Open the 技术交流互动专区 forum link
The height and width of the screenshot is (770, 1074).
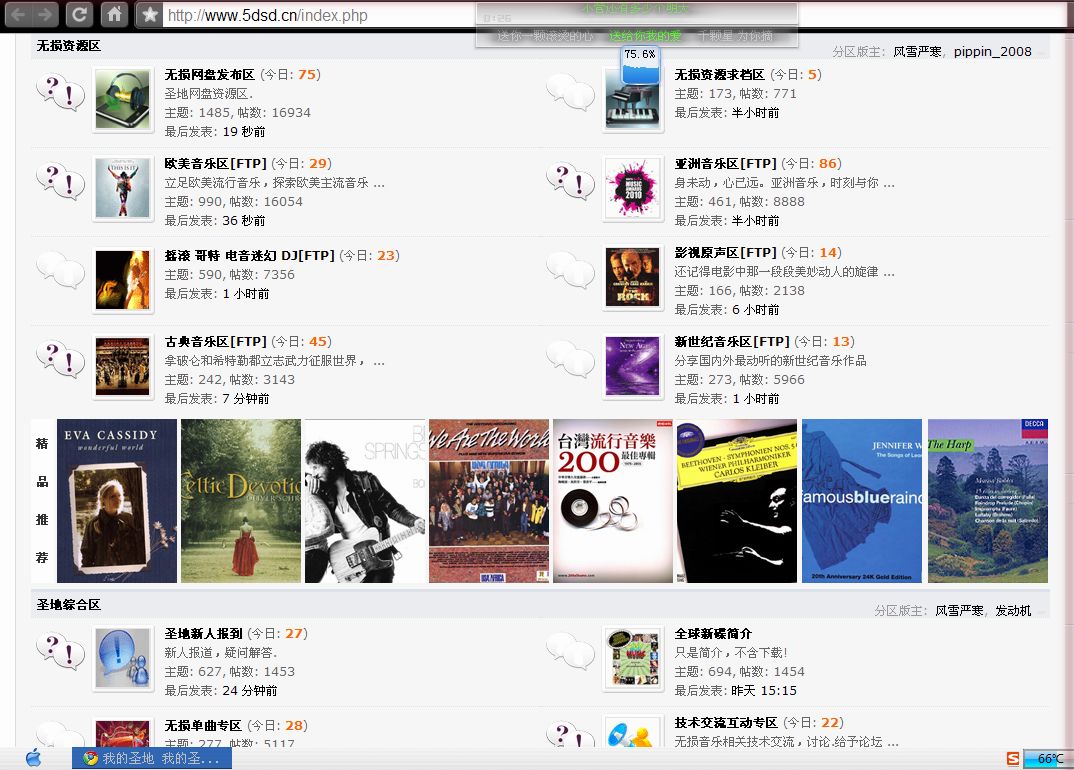[x=726, y=723]
